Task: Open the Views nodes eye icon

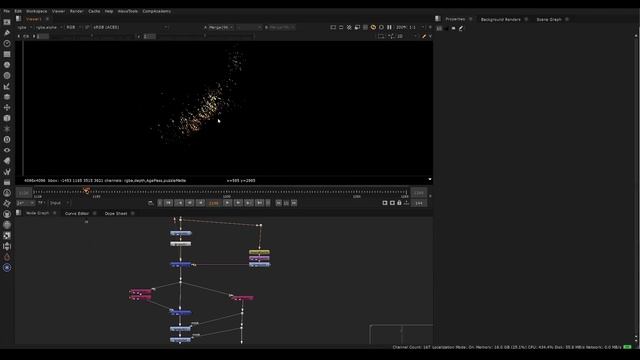Action: click(7, 150)
